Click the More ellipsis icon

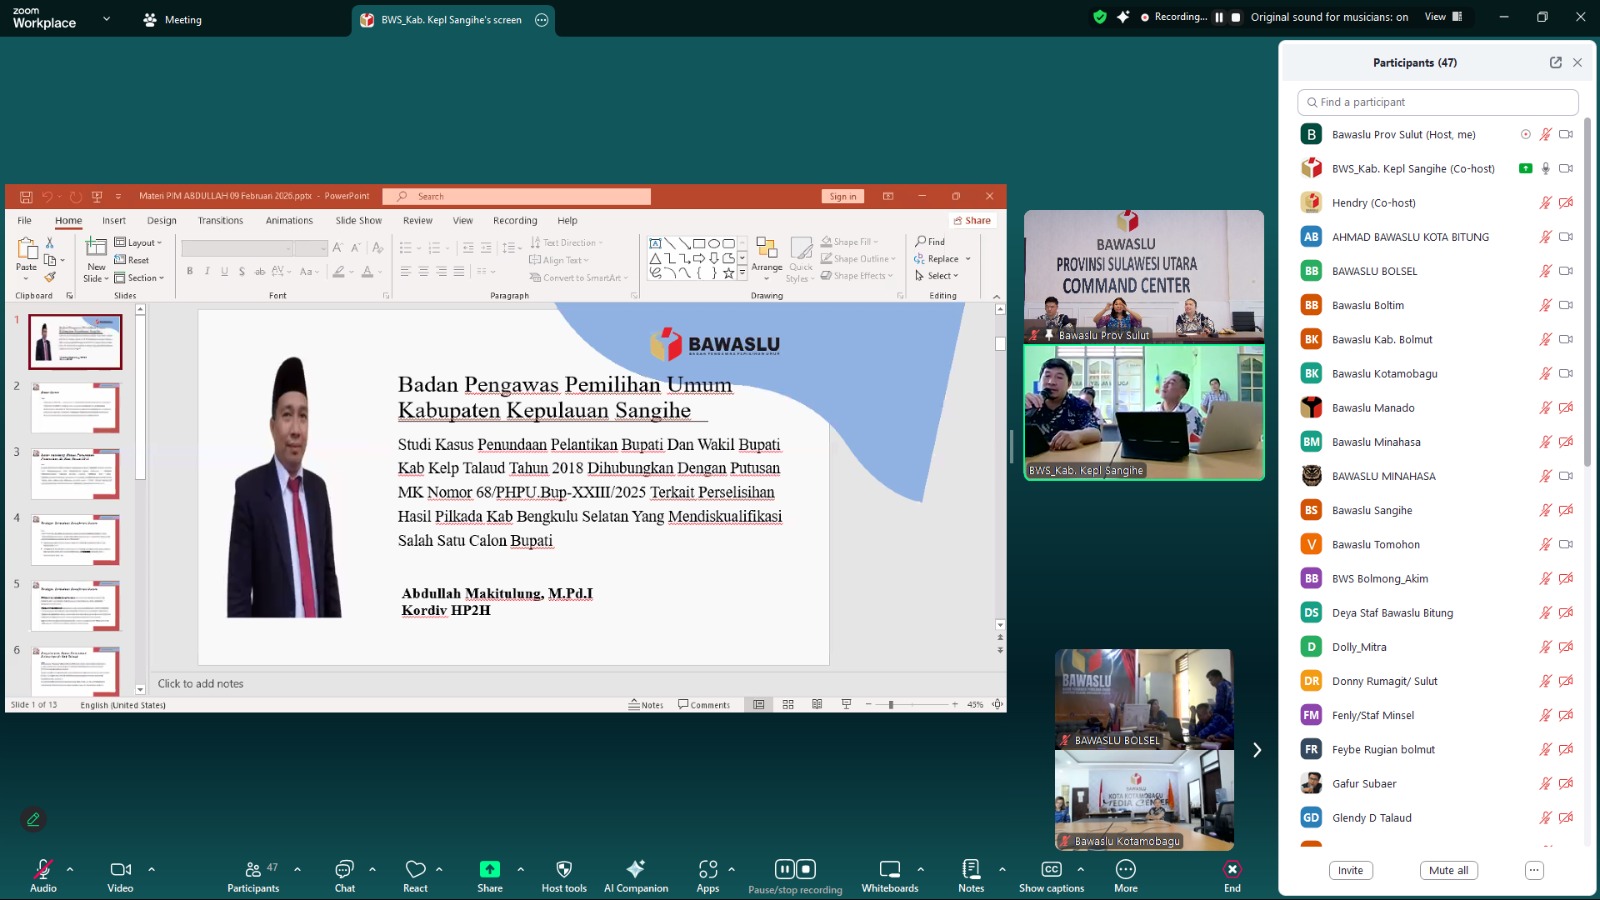(1126, 869)
